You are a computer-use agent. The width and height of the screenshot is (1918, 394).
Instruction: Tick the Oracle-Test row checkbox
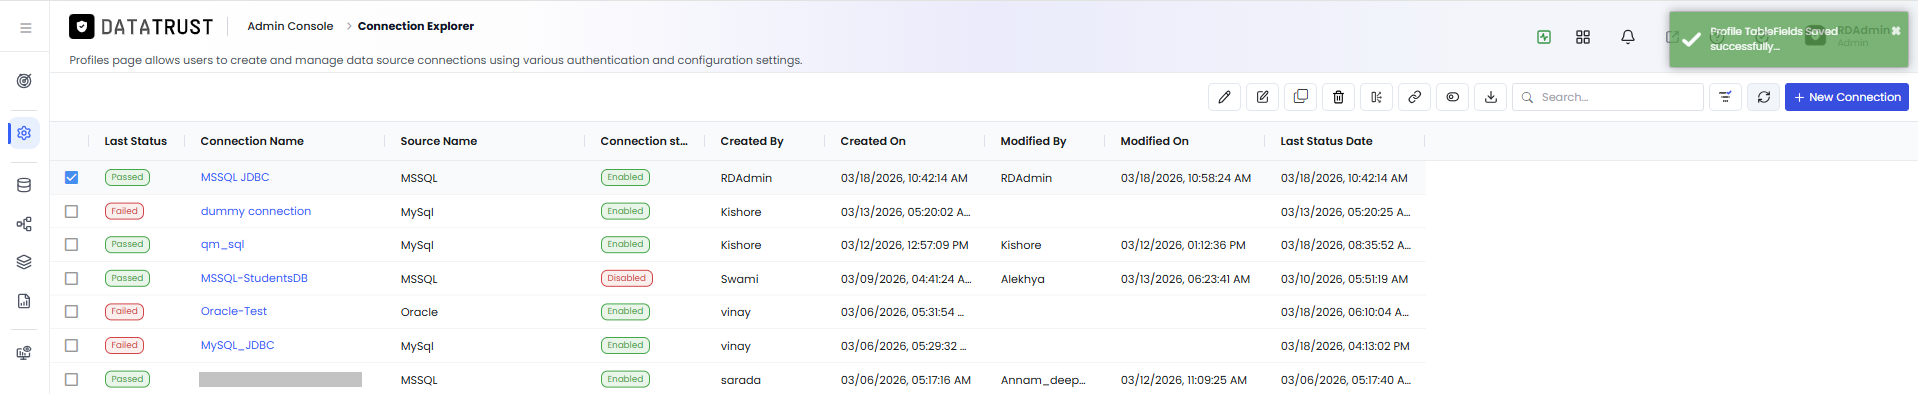[x=71, y=311]
